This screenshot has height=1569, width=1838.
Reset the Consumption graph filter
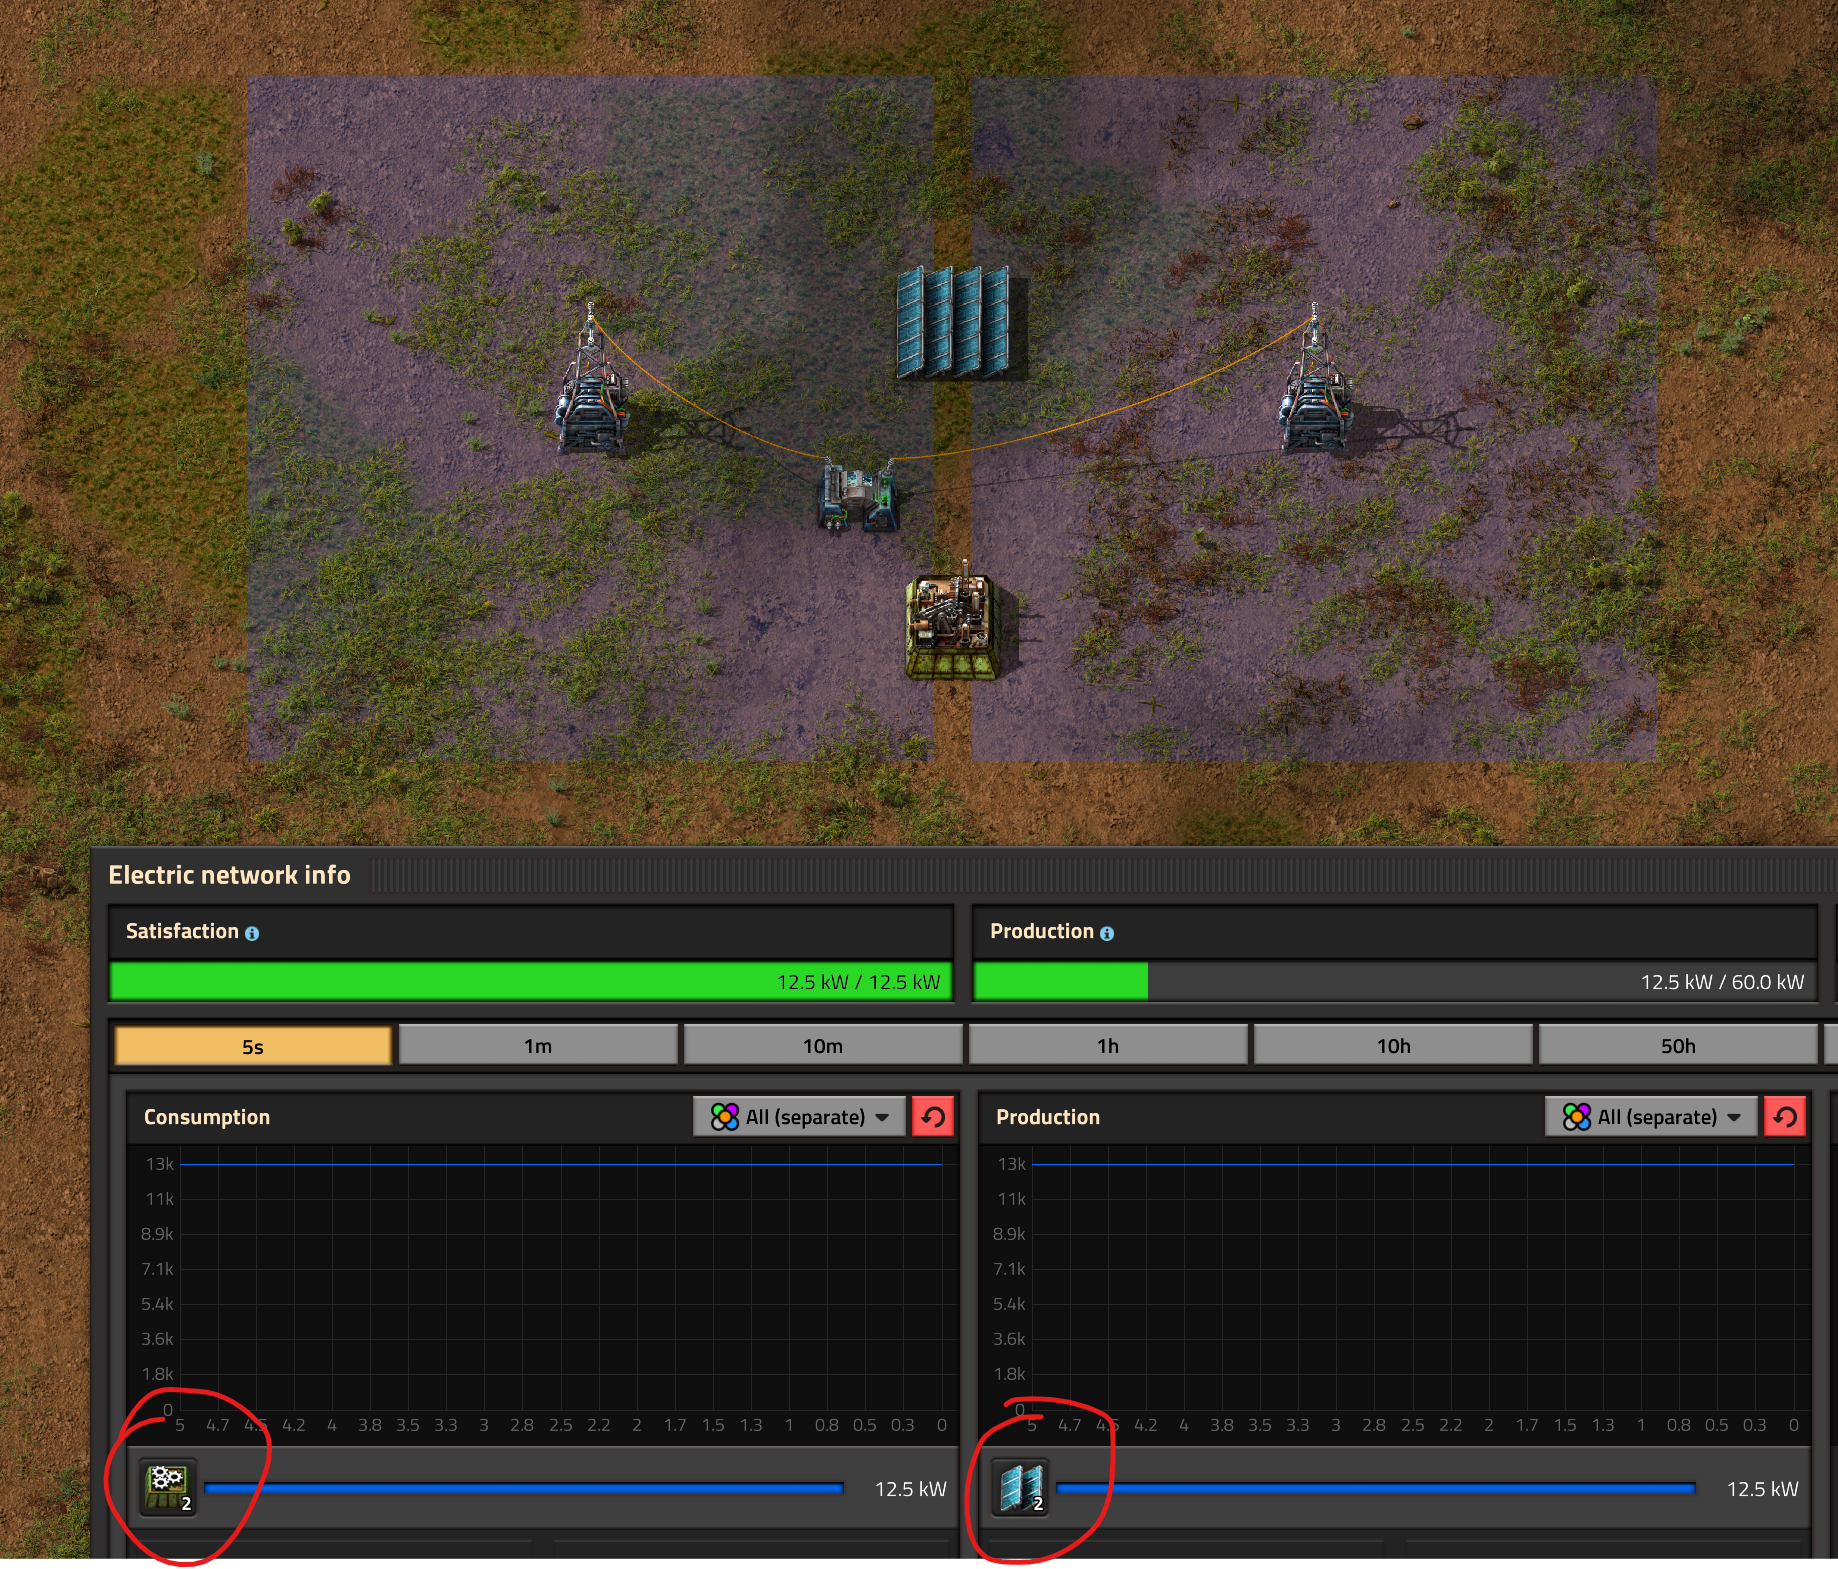pyautogui.click(x=934, y=1116)
